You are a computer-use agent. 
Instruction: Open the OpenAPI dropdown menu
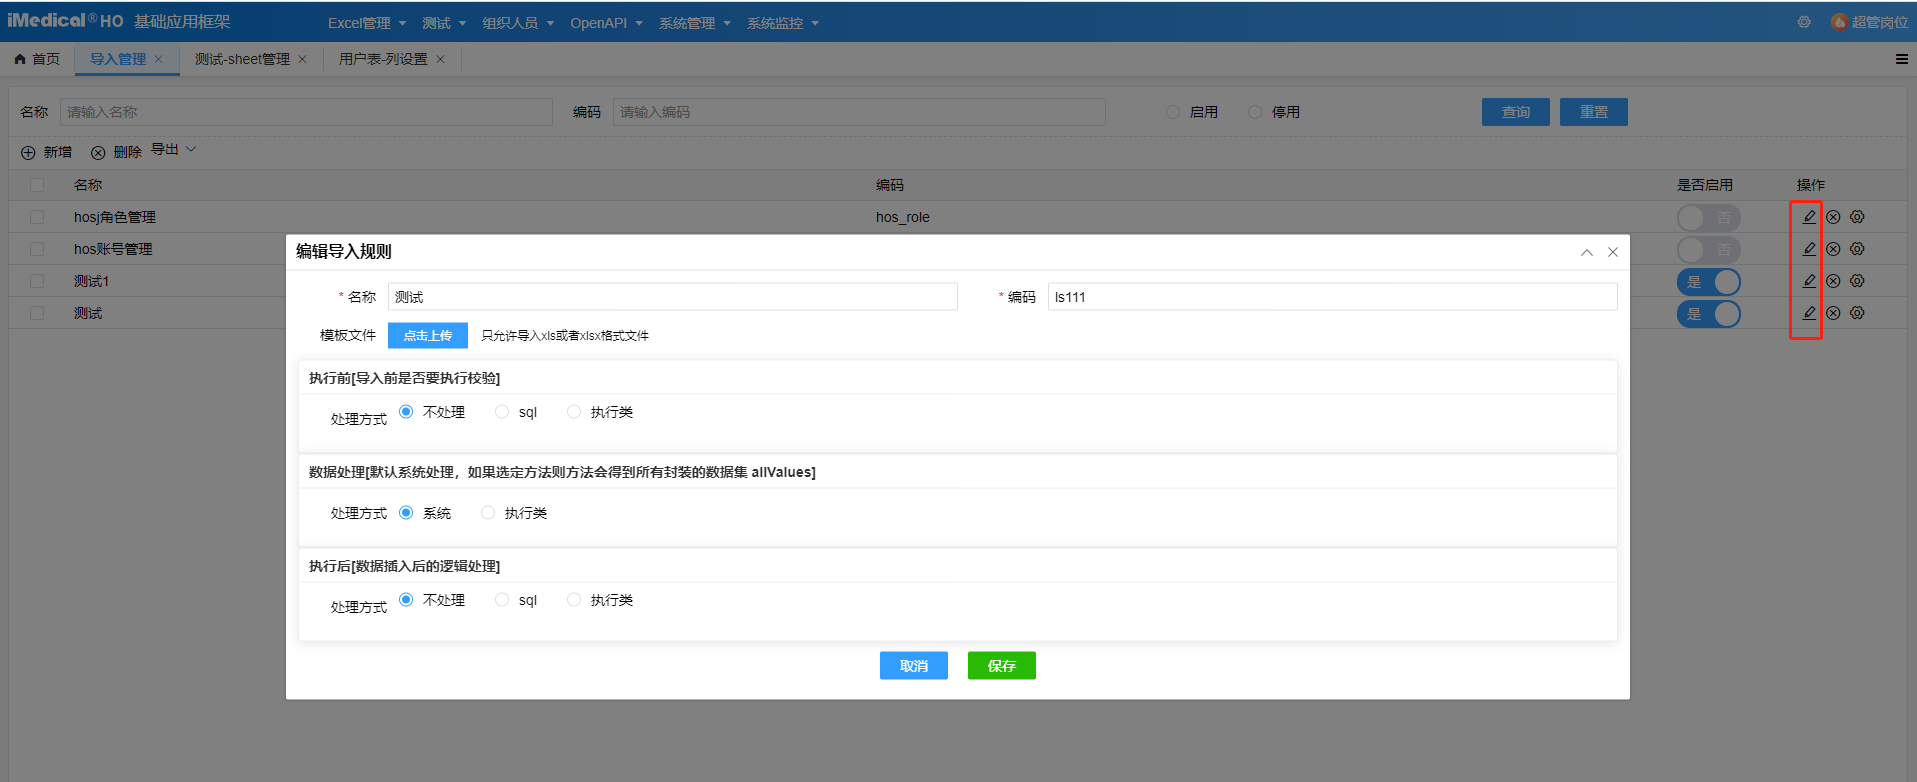(606, 23)
